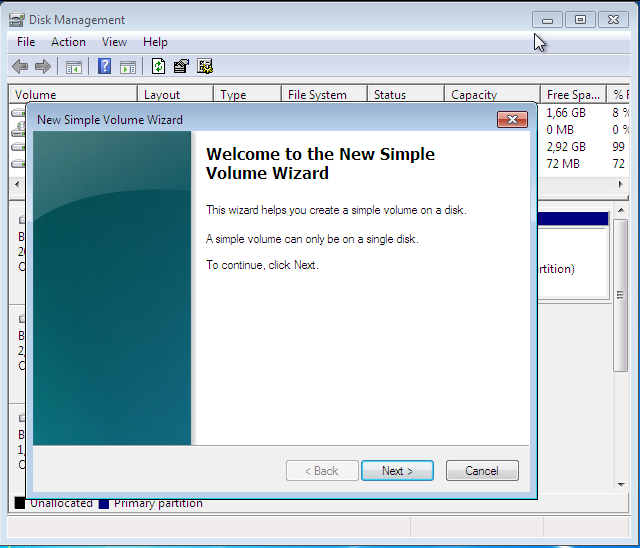
Task: Sort by the Capacity column header
Action: click(x=490, y=95)
